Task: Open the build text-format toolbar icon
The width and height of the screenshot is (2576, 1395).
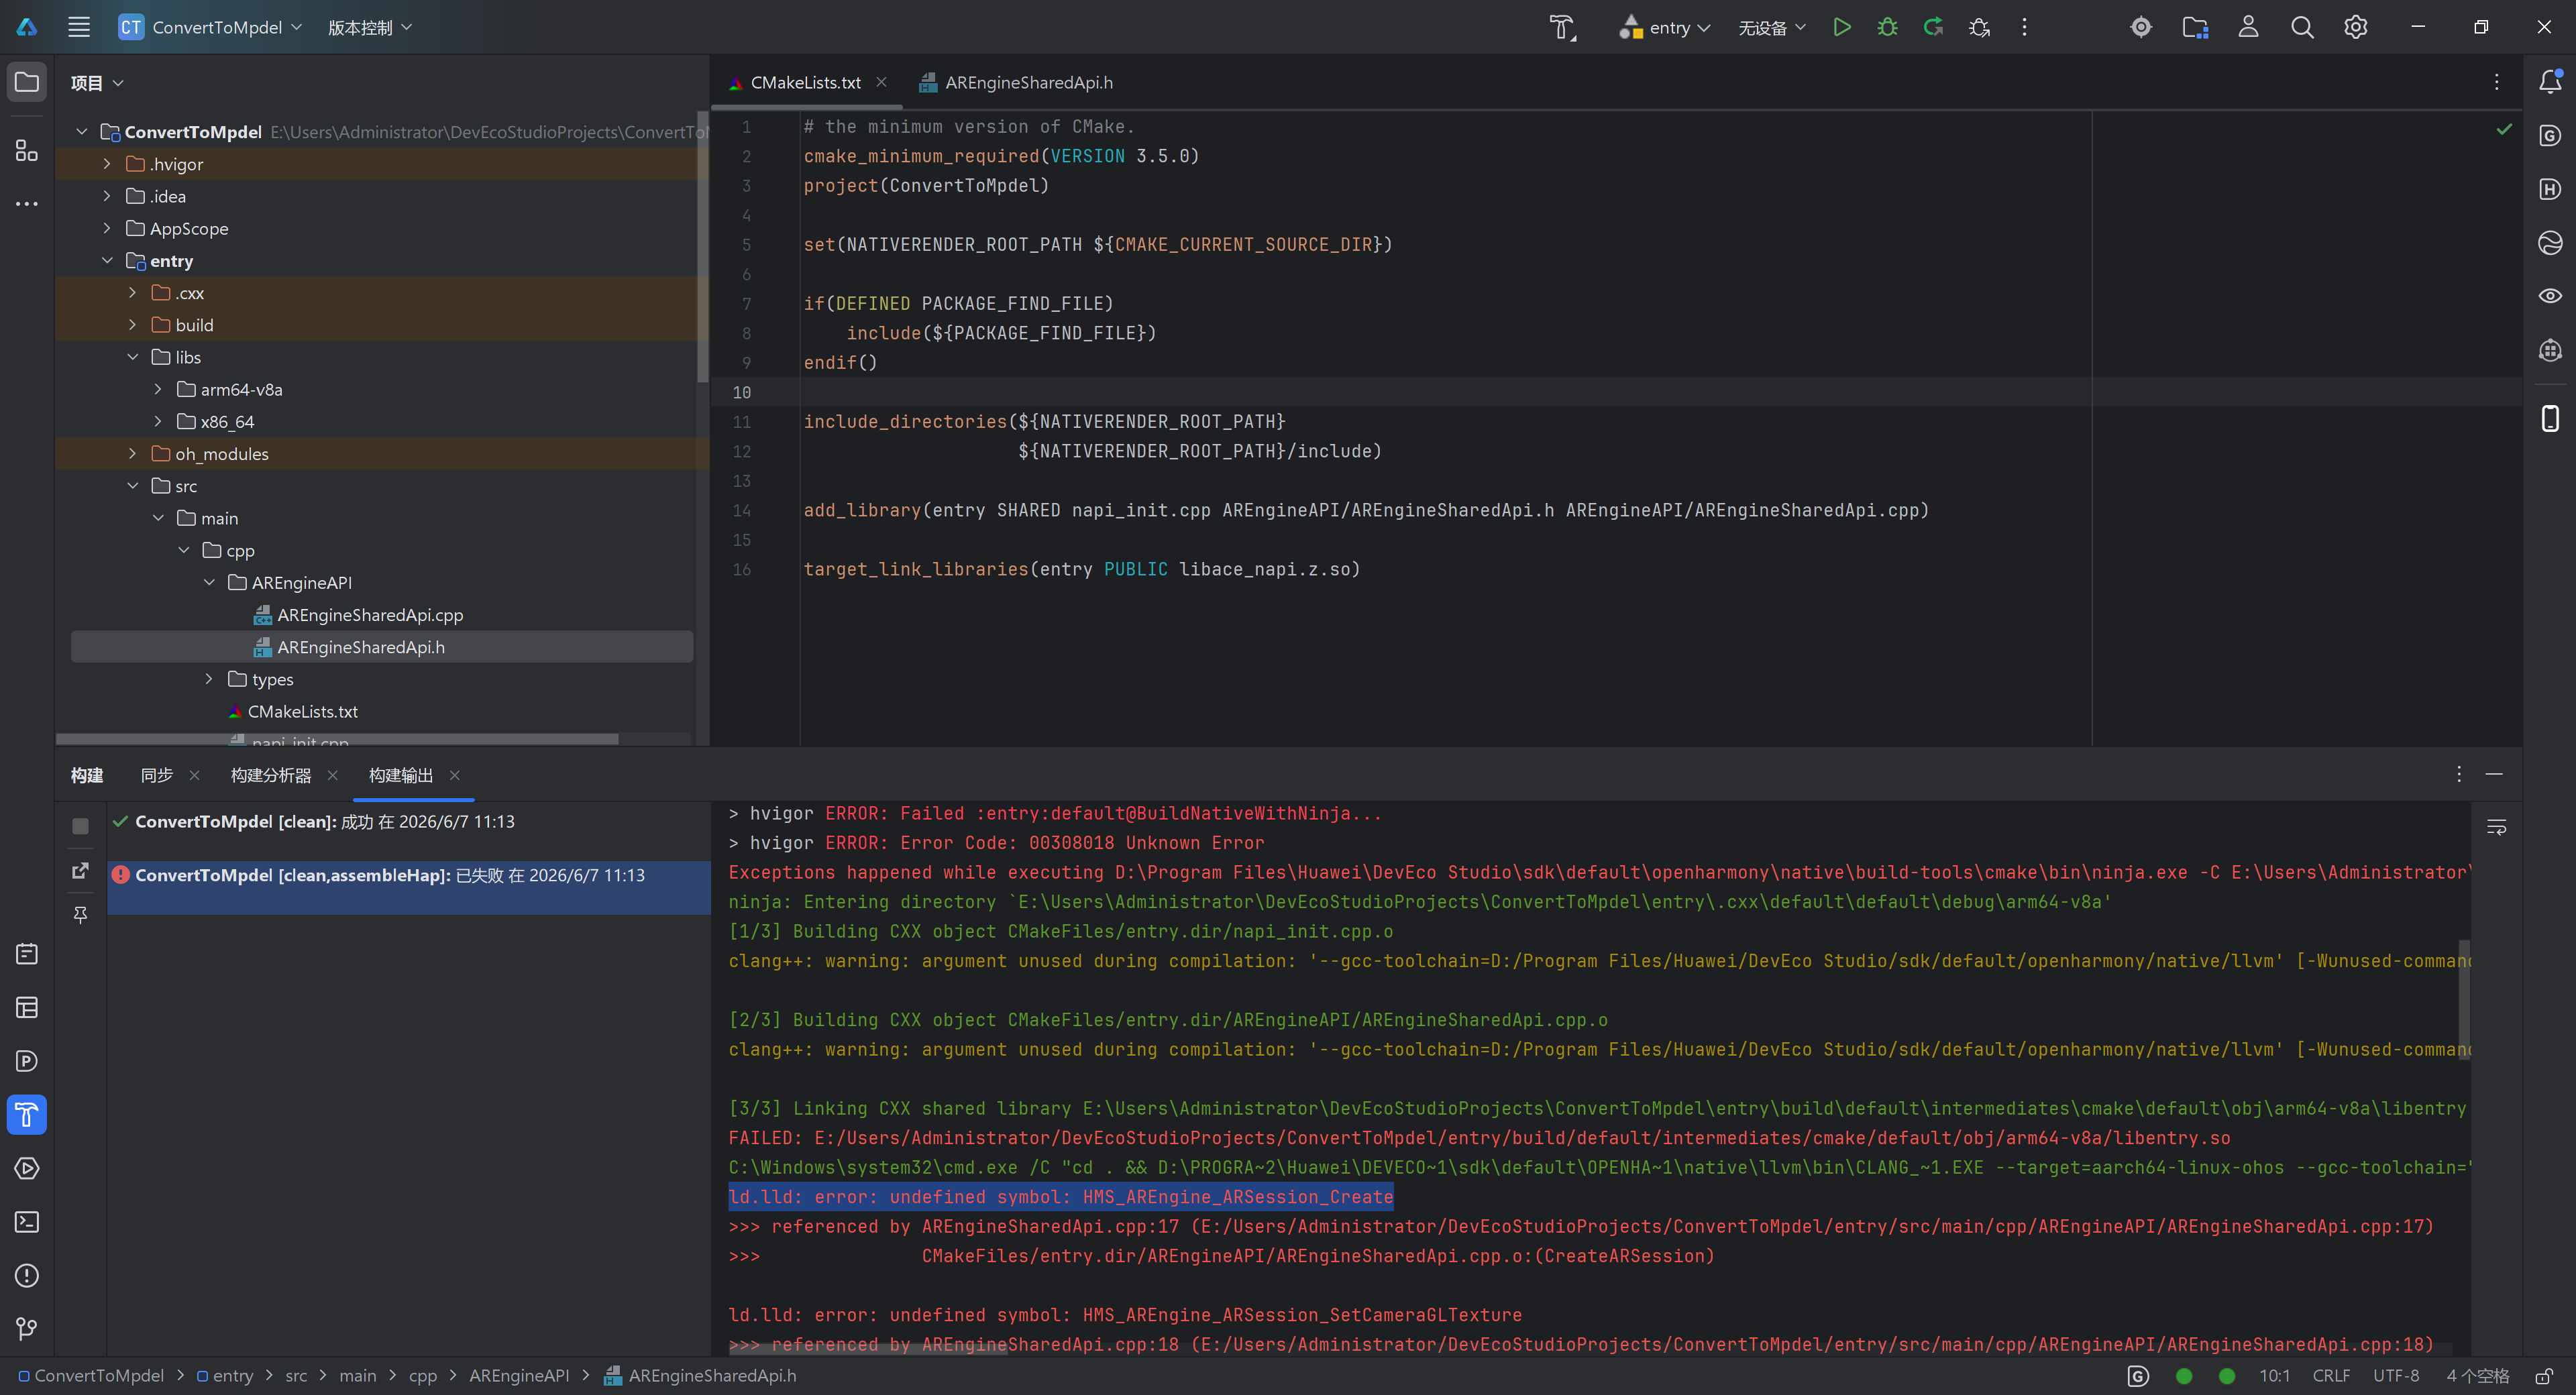Action: click(x=1562, y=27)
